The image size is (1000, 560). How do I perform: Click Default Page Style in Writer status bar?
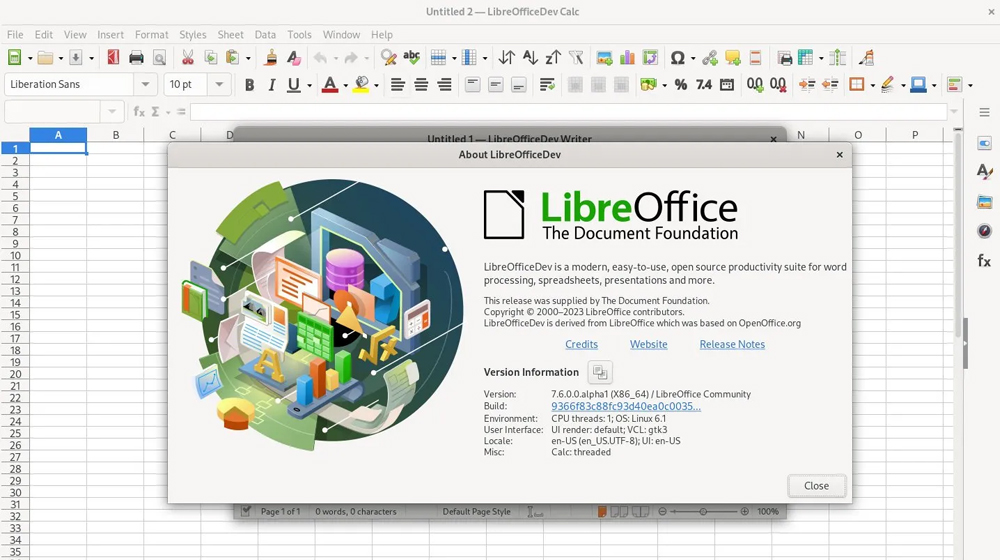[x=476, y=512]
